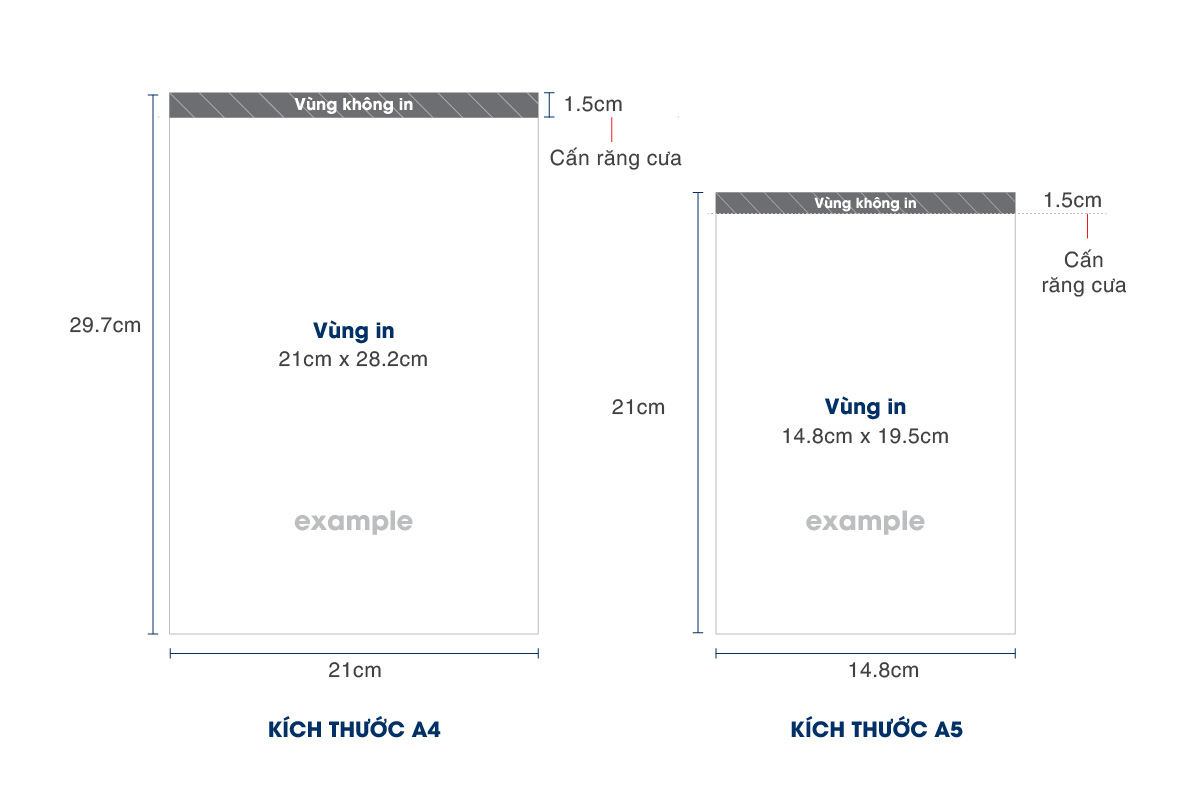Click the red pointer line under A4 1.5cm

click(611, 129)
